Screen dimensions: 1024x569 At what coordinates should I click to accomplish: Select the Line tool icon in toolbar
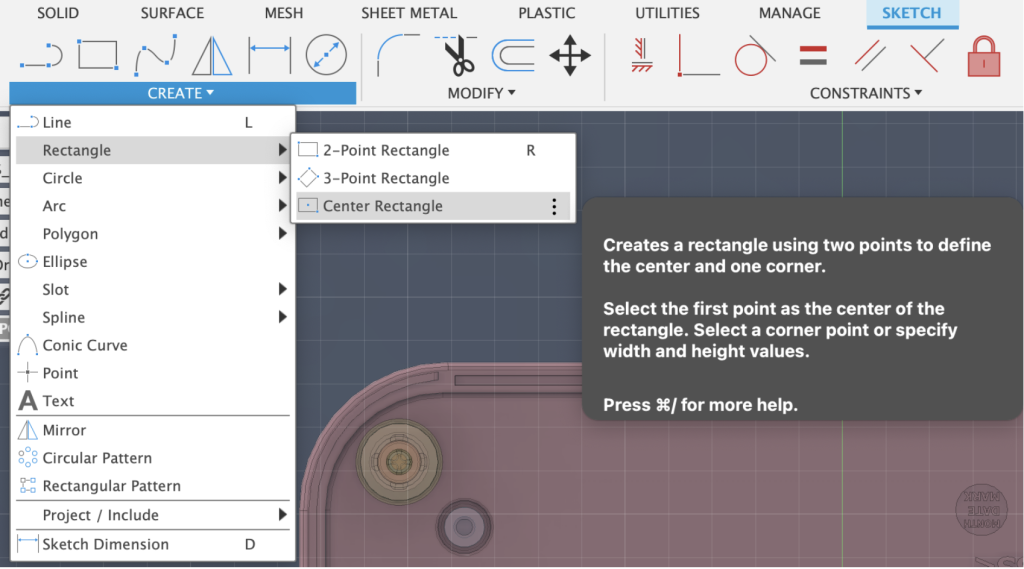tap(41, 56)
